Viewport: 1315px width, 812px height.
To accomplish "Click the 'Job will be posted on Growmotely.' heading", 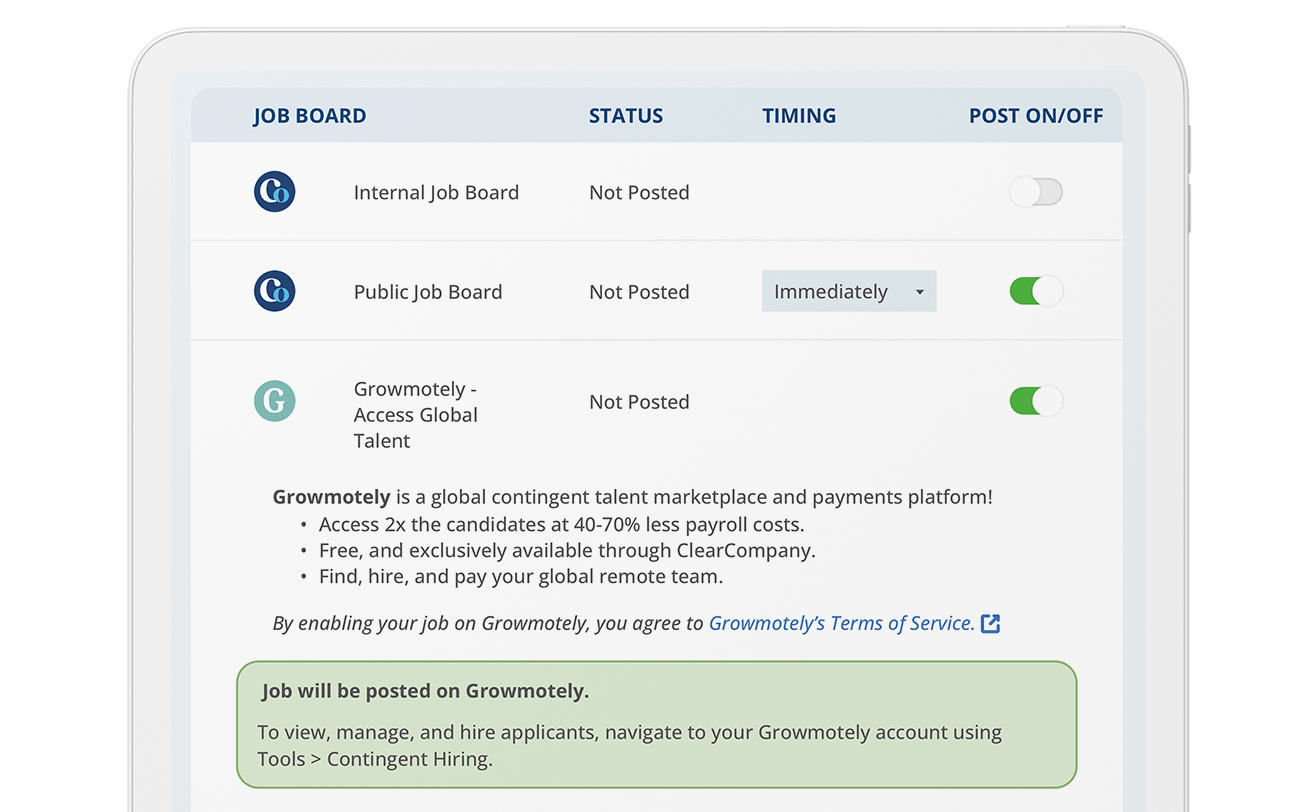I will tap(425, 691).
